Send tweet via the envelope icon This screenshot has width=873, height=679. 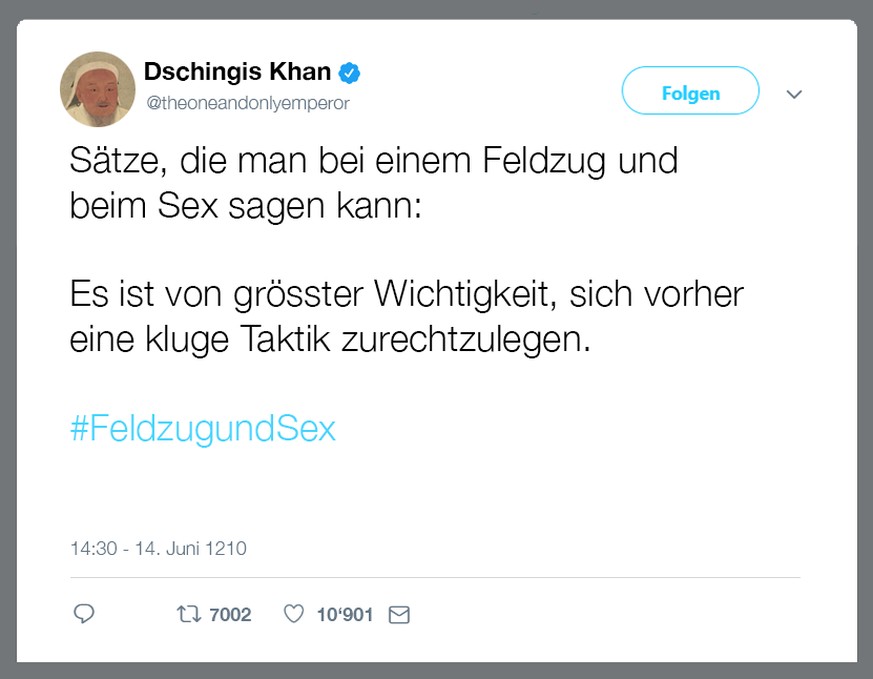[x=399, y=615]
